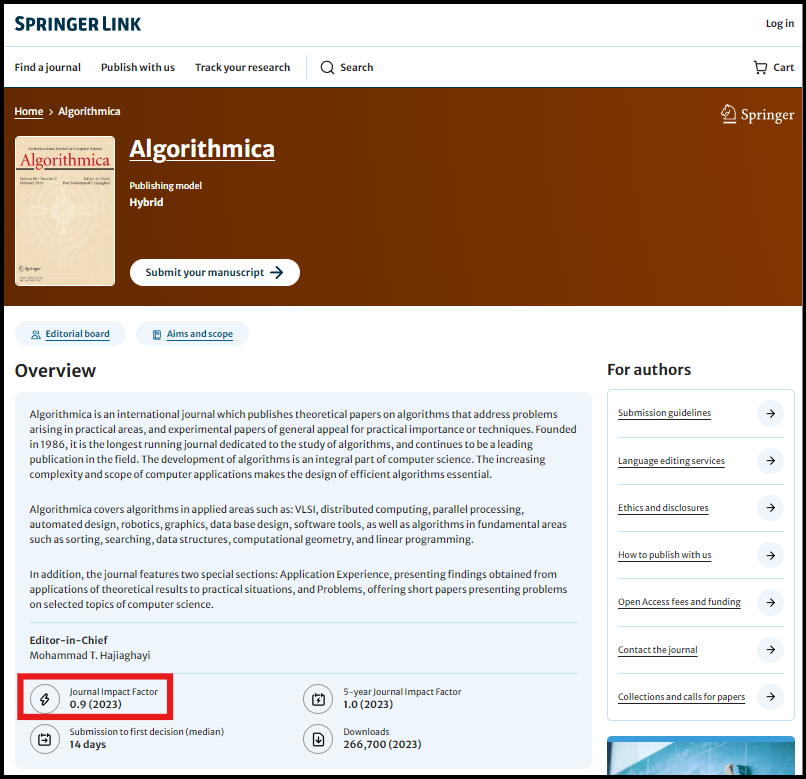Open the Find a journal menu
The width and height of the screenshot is (806, 779).
(x=47, y=67)
